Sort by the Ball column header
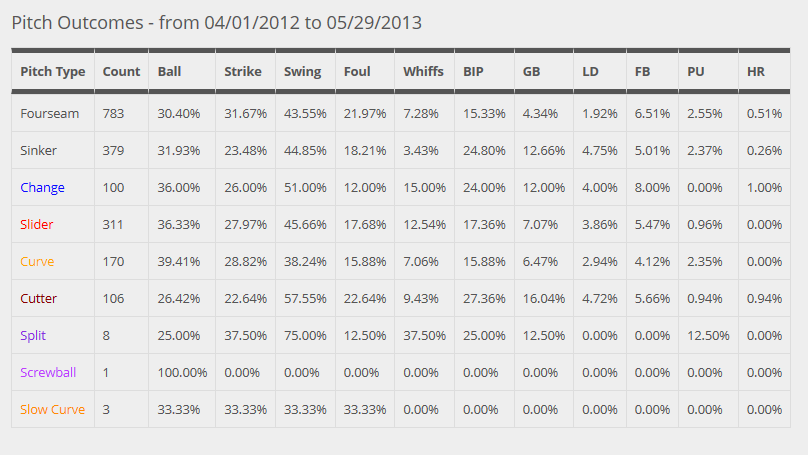 (x=169, y=72)
